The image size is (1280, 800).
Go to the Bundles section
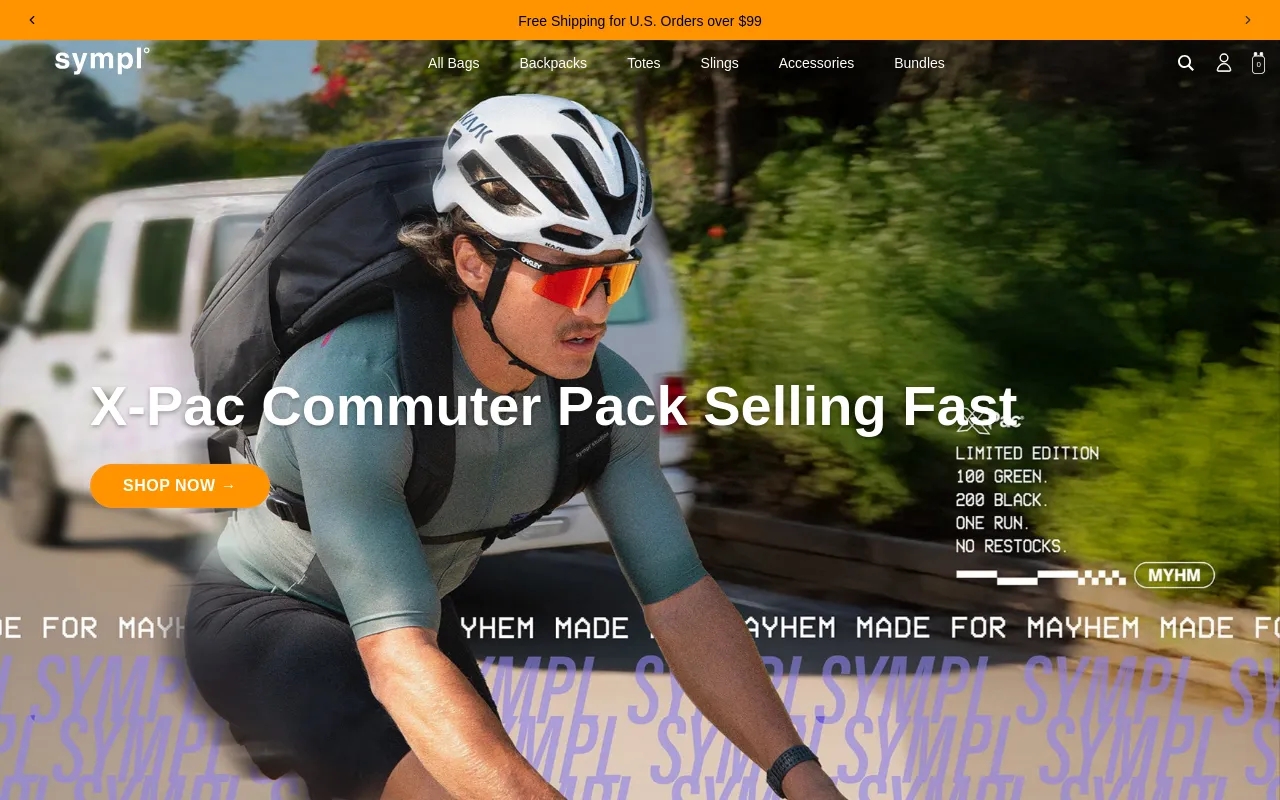[919, 63]
